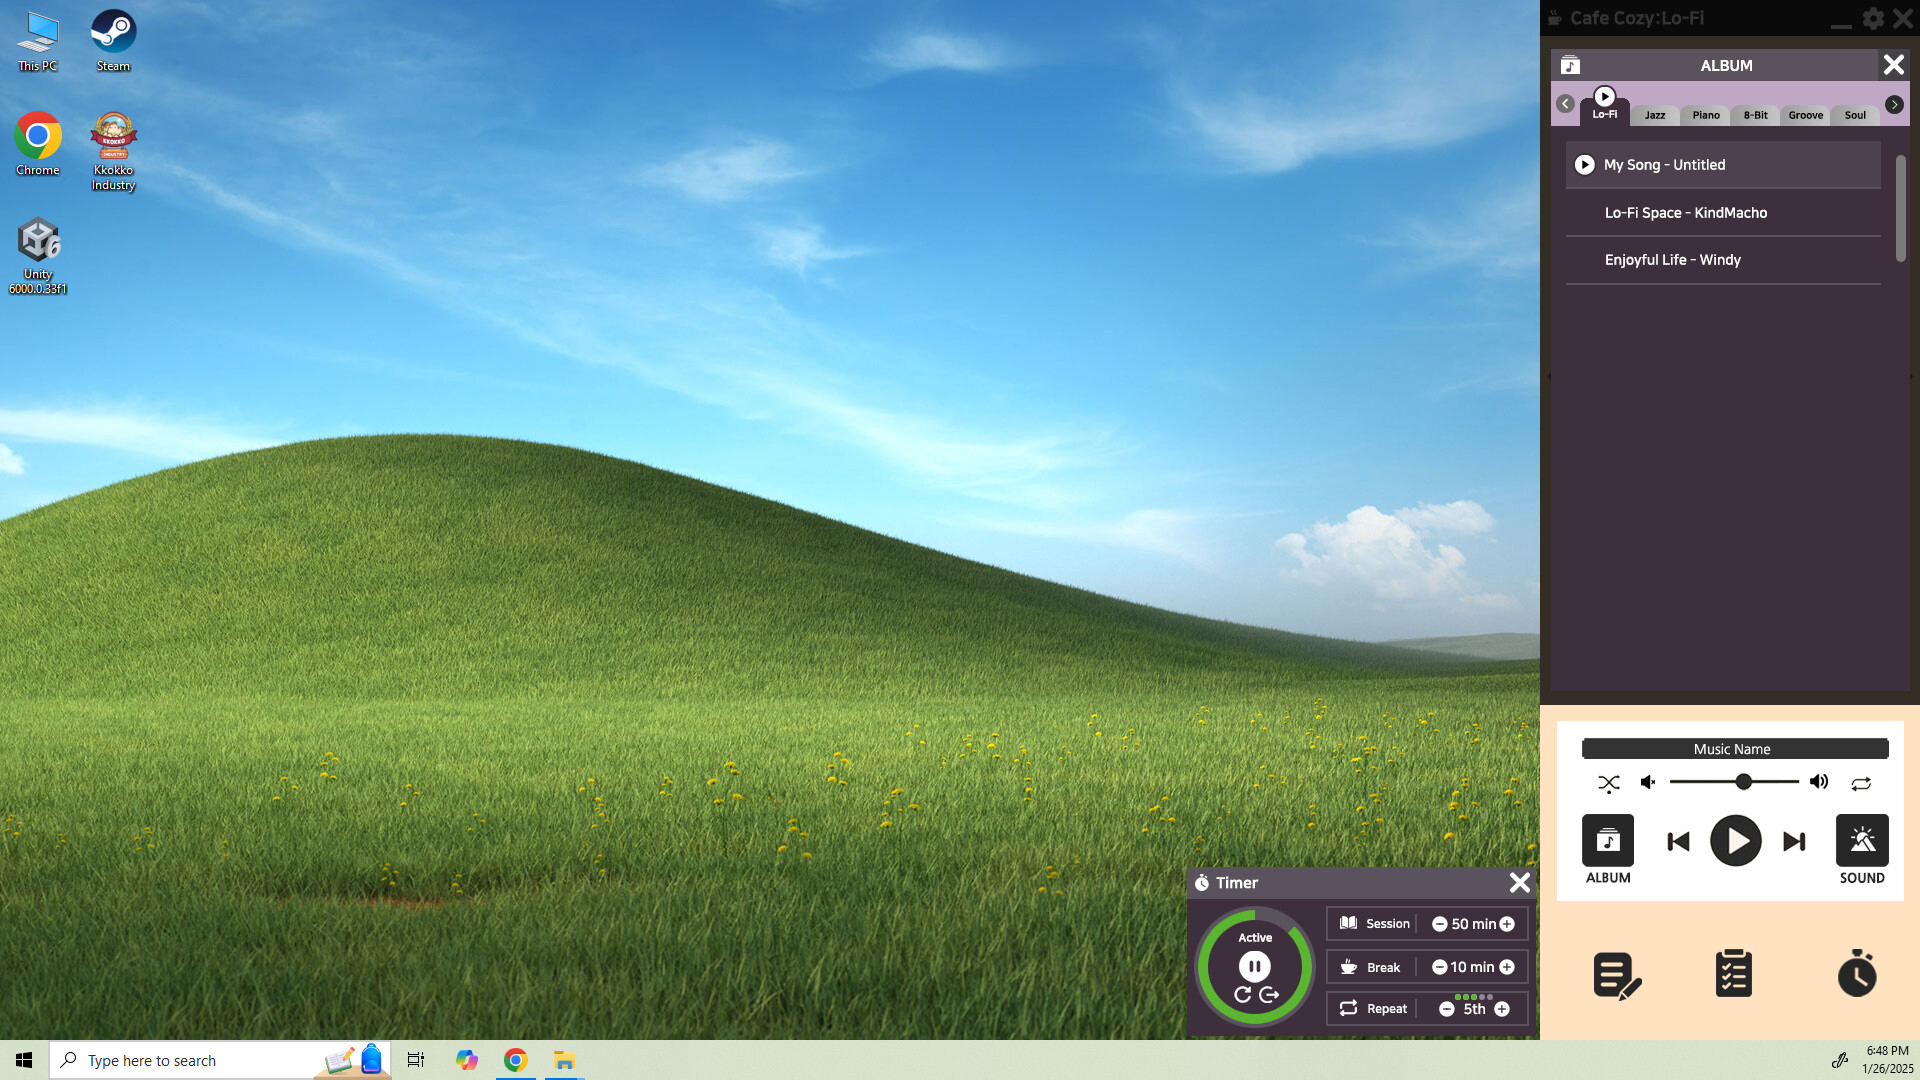Image resolution: width=1920 pixels, height=1080 pixels.
Task: Click the loud volume speaker icon
Action: click(x=1819, y=782)
